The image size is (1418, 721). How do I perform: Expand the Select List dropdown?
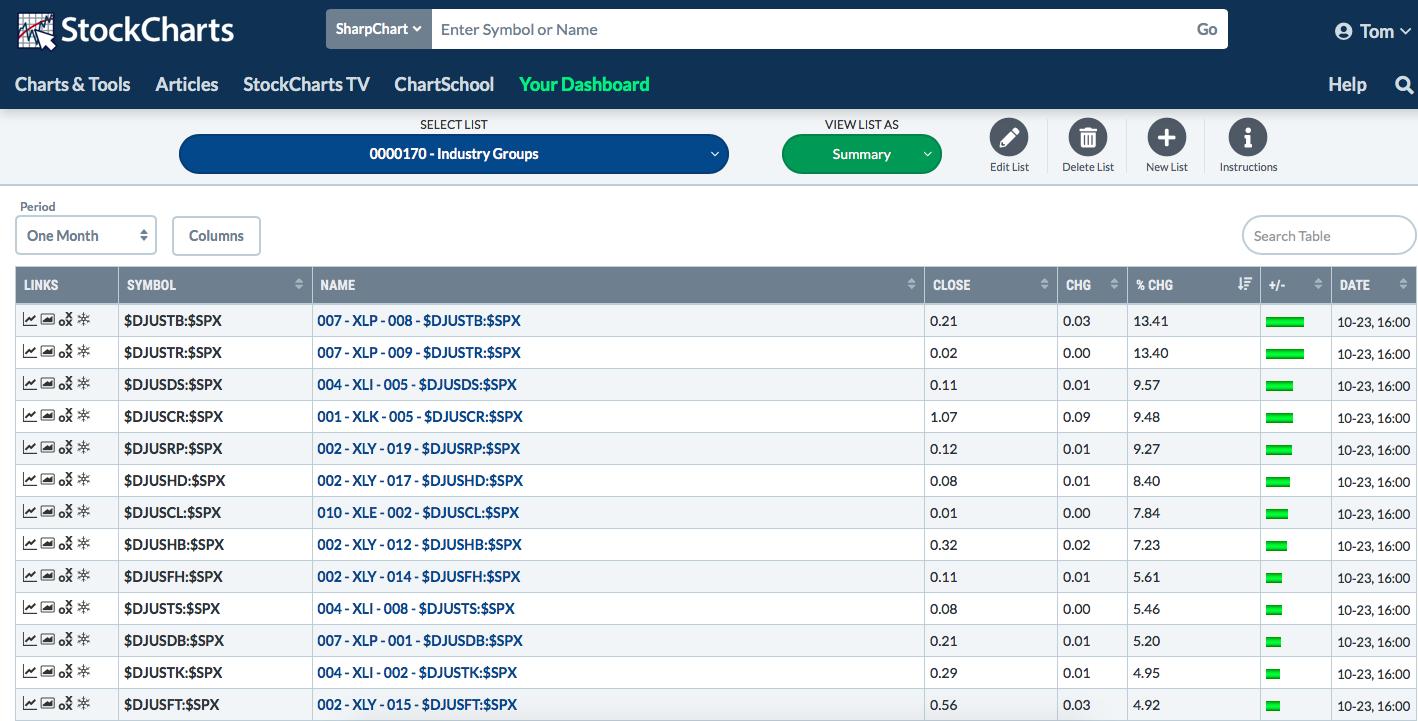coord(454,154)
